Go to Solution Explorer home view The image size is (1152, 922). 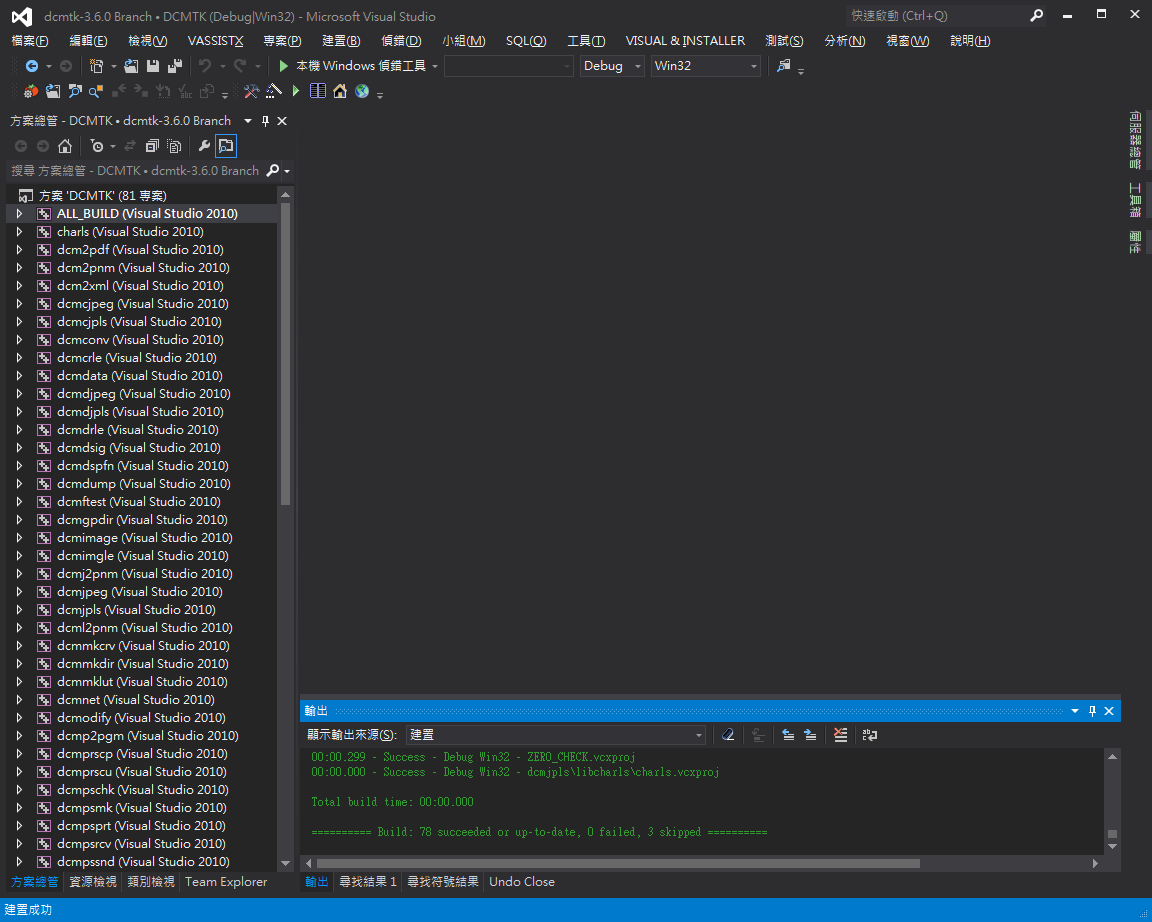[65, 146]
